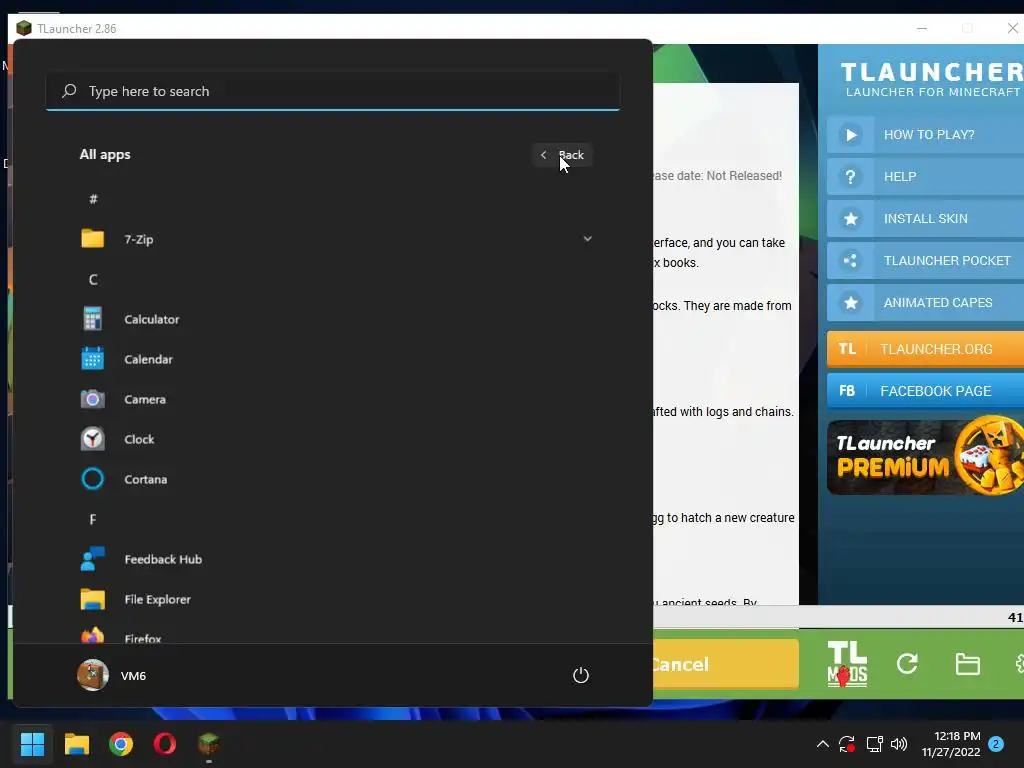This screenshot has width=1024, height=768.
Task: Show hidden system tray icons
Action: (x=823, y=744)
